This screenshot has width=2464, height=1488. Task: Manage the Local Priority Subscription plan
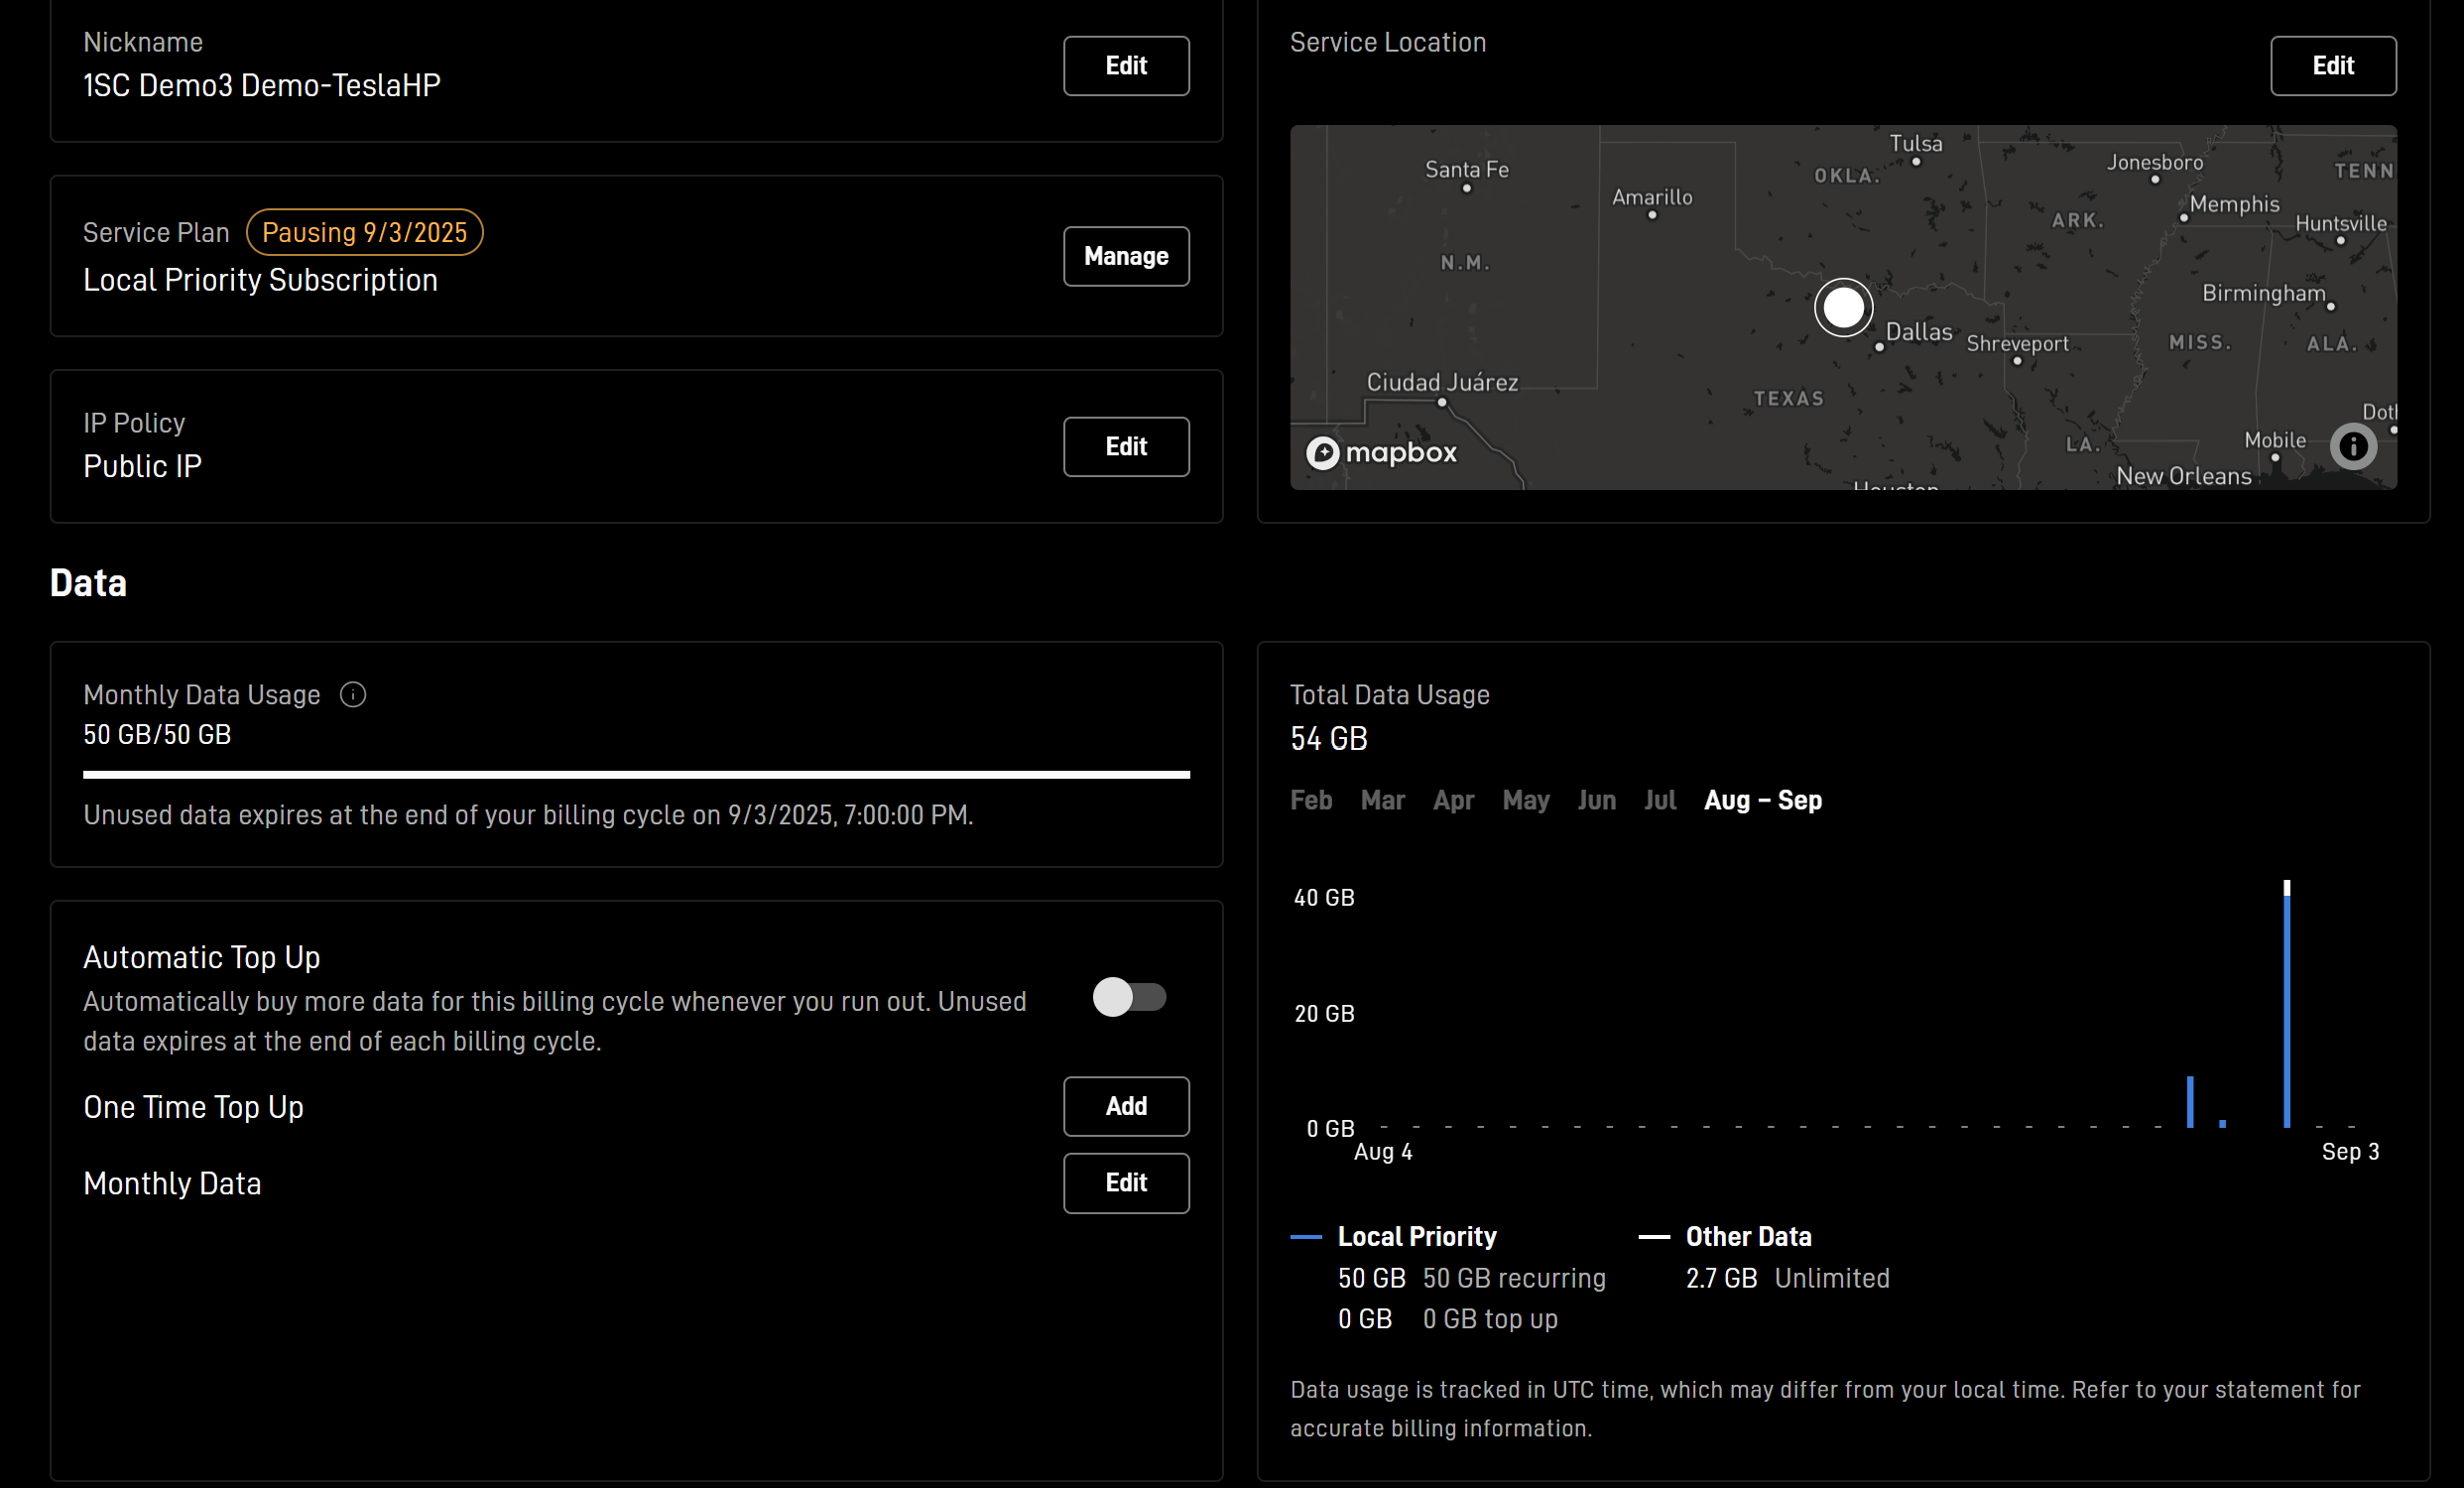(x=1126, y=256)
